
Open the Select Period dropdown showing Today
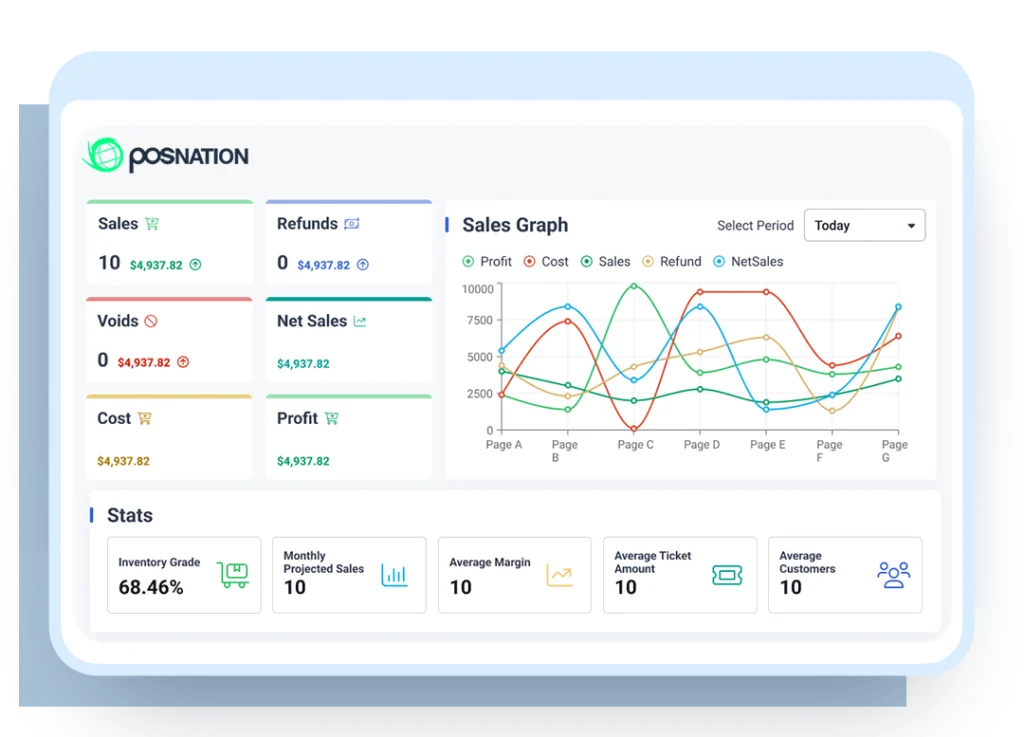(864, 225)
